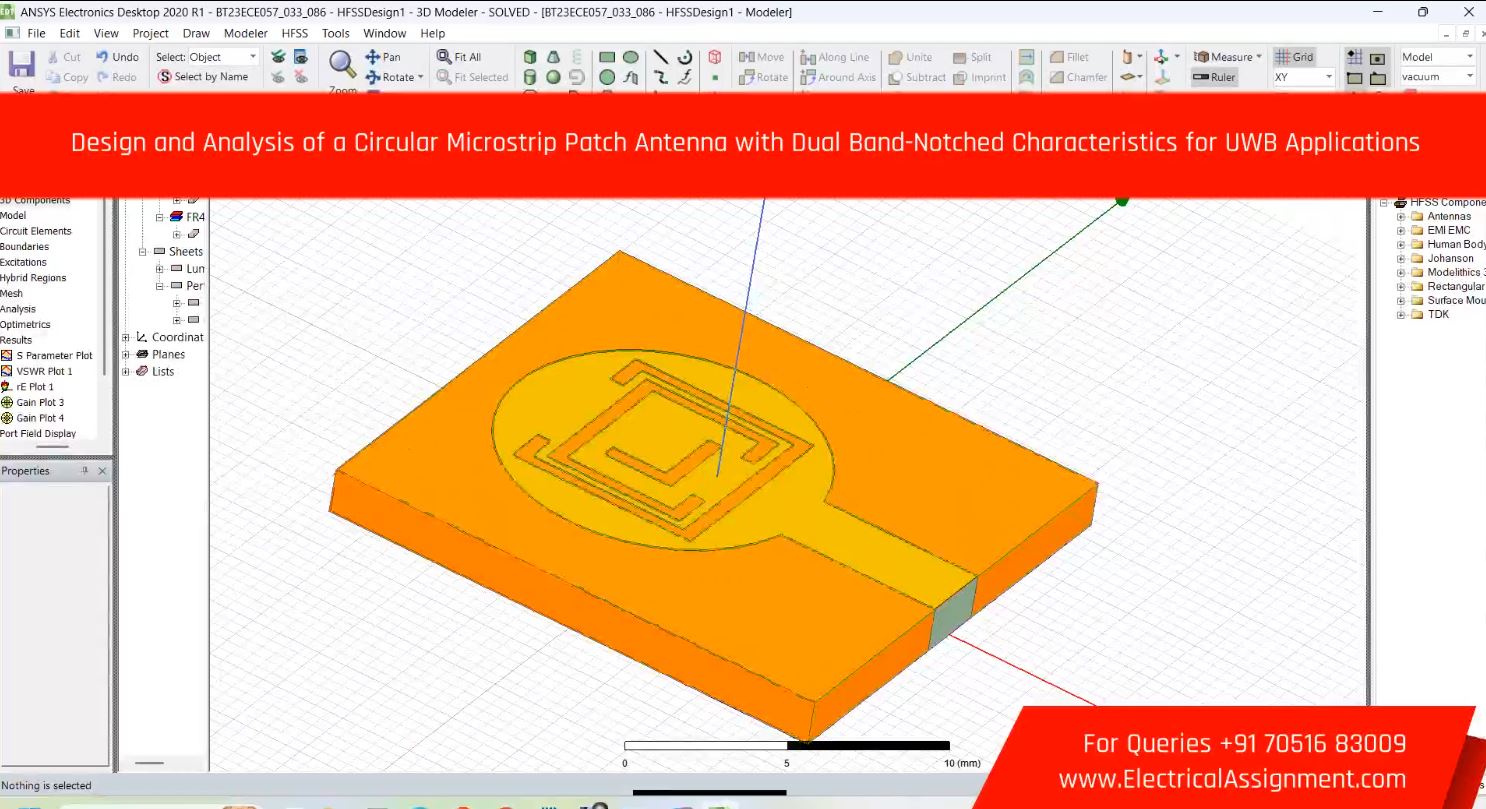The image size is (1486, 809).
Task: Click the Select by Name icon
Action: coord(203,77)
